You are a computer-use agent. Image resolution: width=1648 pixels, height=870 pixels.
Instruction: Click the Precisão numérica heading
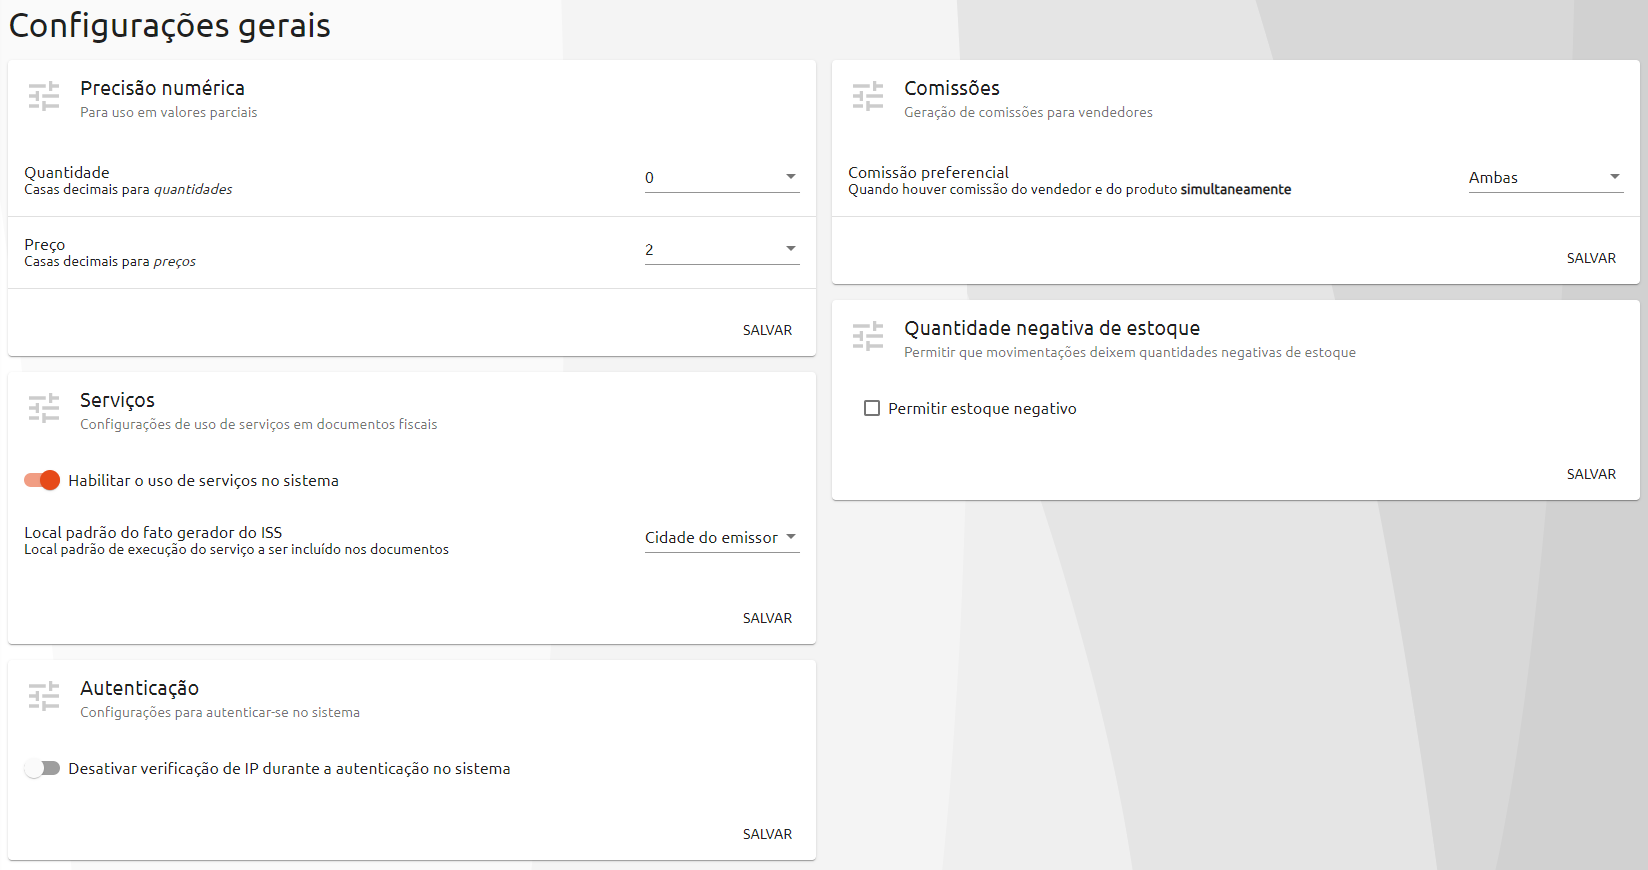[162, 88]
